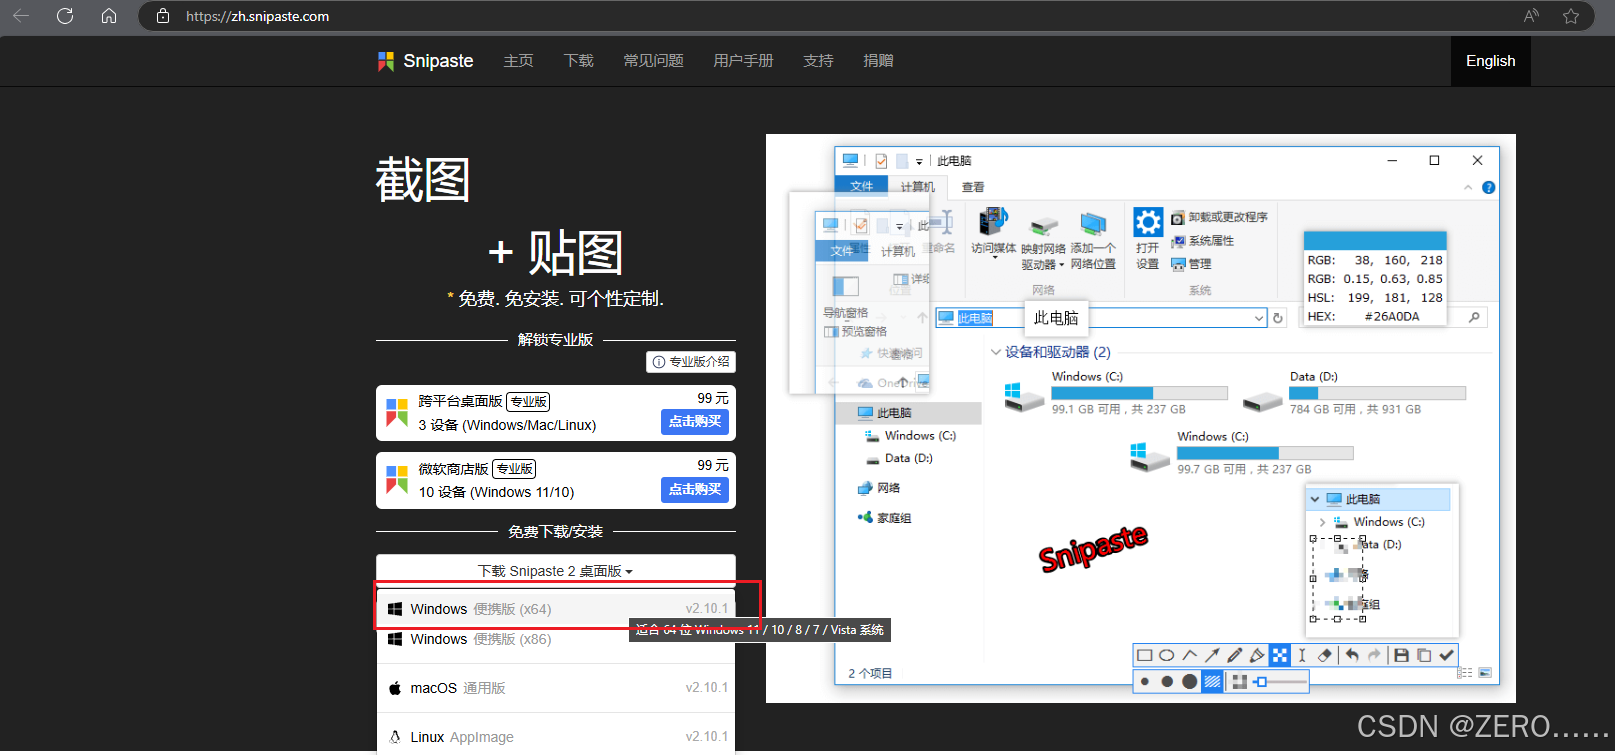Open the 主页 nav item
1615x755 pixels.
[518, 61]
